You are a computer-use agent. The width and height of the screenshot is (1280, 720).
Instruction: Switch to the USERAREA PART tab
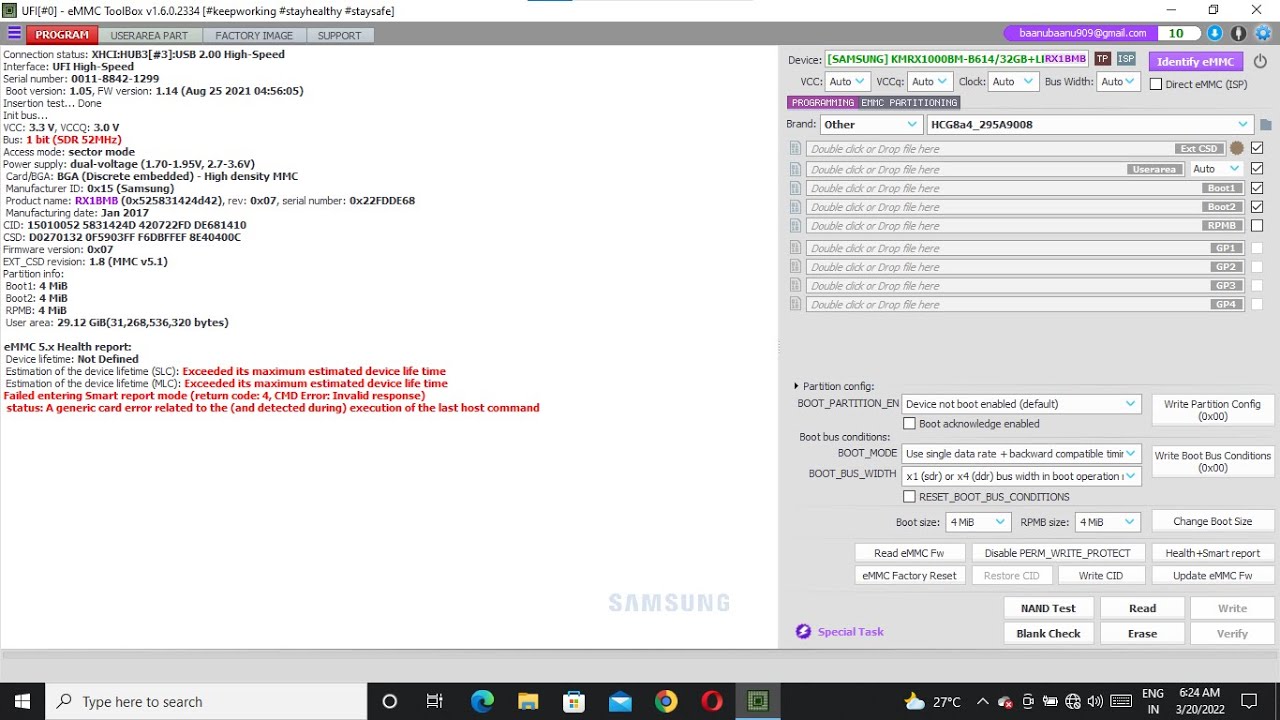(x=149, y=35)
